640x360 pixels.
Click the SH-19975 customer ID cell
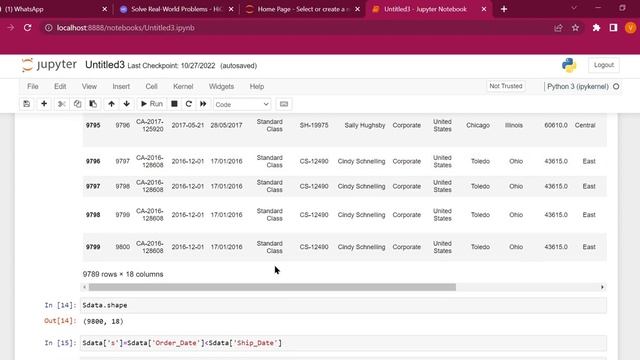coord(314,125)
